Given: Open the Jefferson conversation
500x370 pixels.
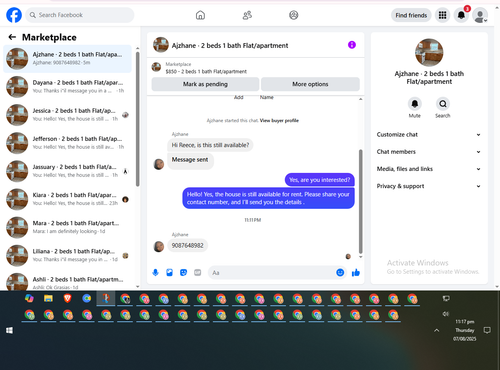Looking at the screenshot, I should 67,143.
